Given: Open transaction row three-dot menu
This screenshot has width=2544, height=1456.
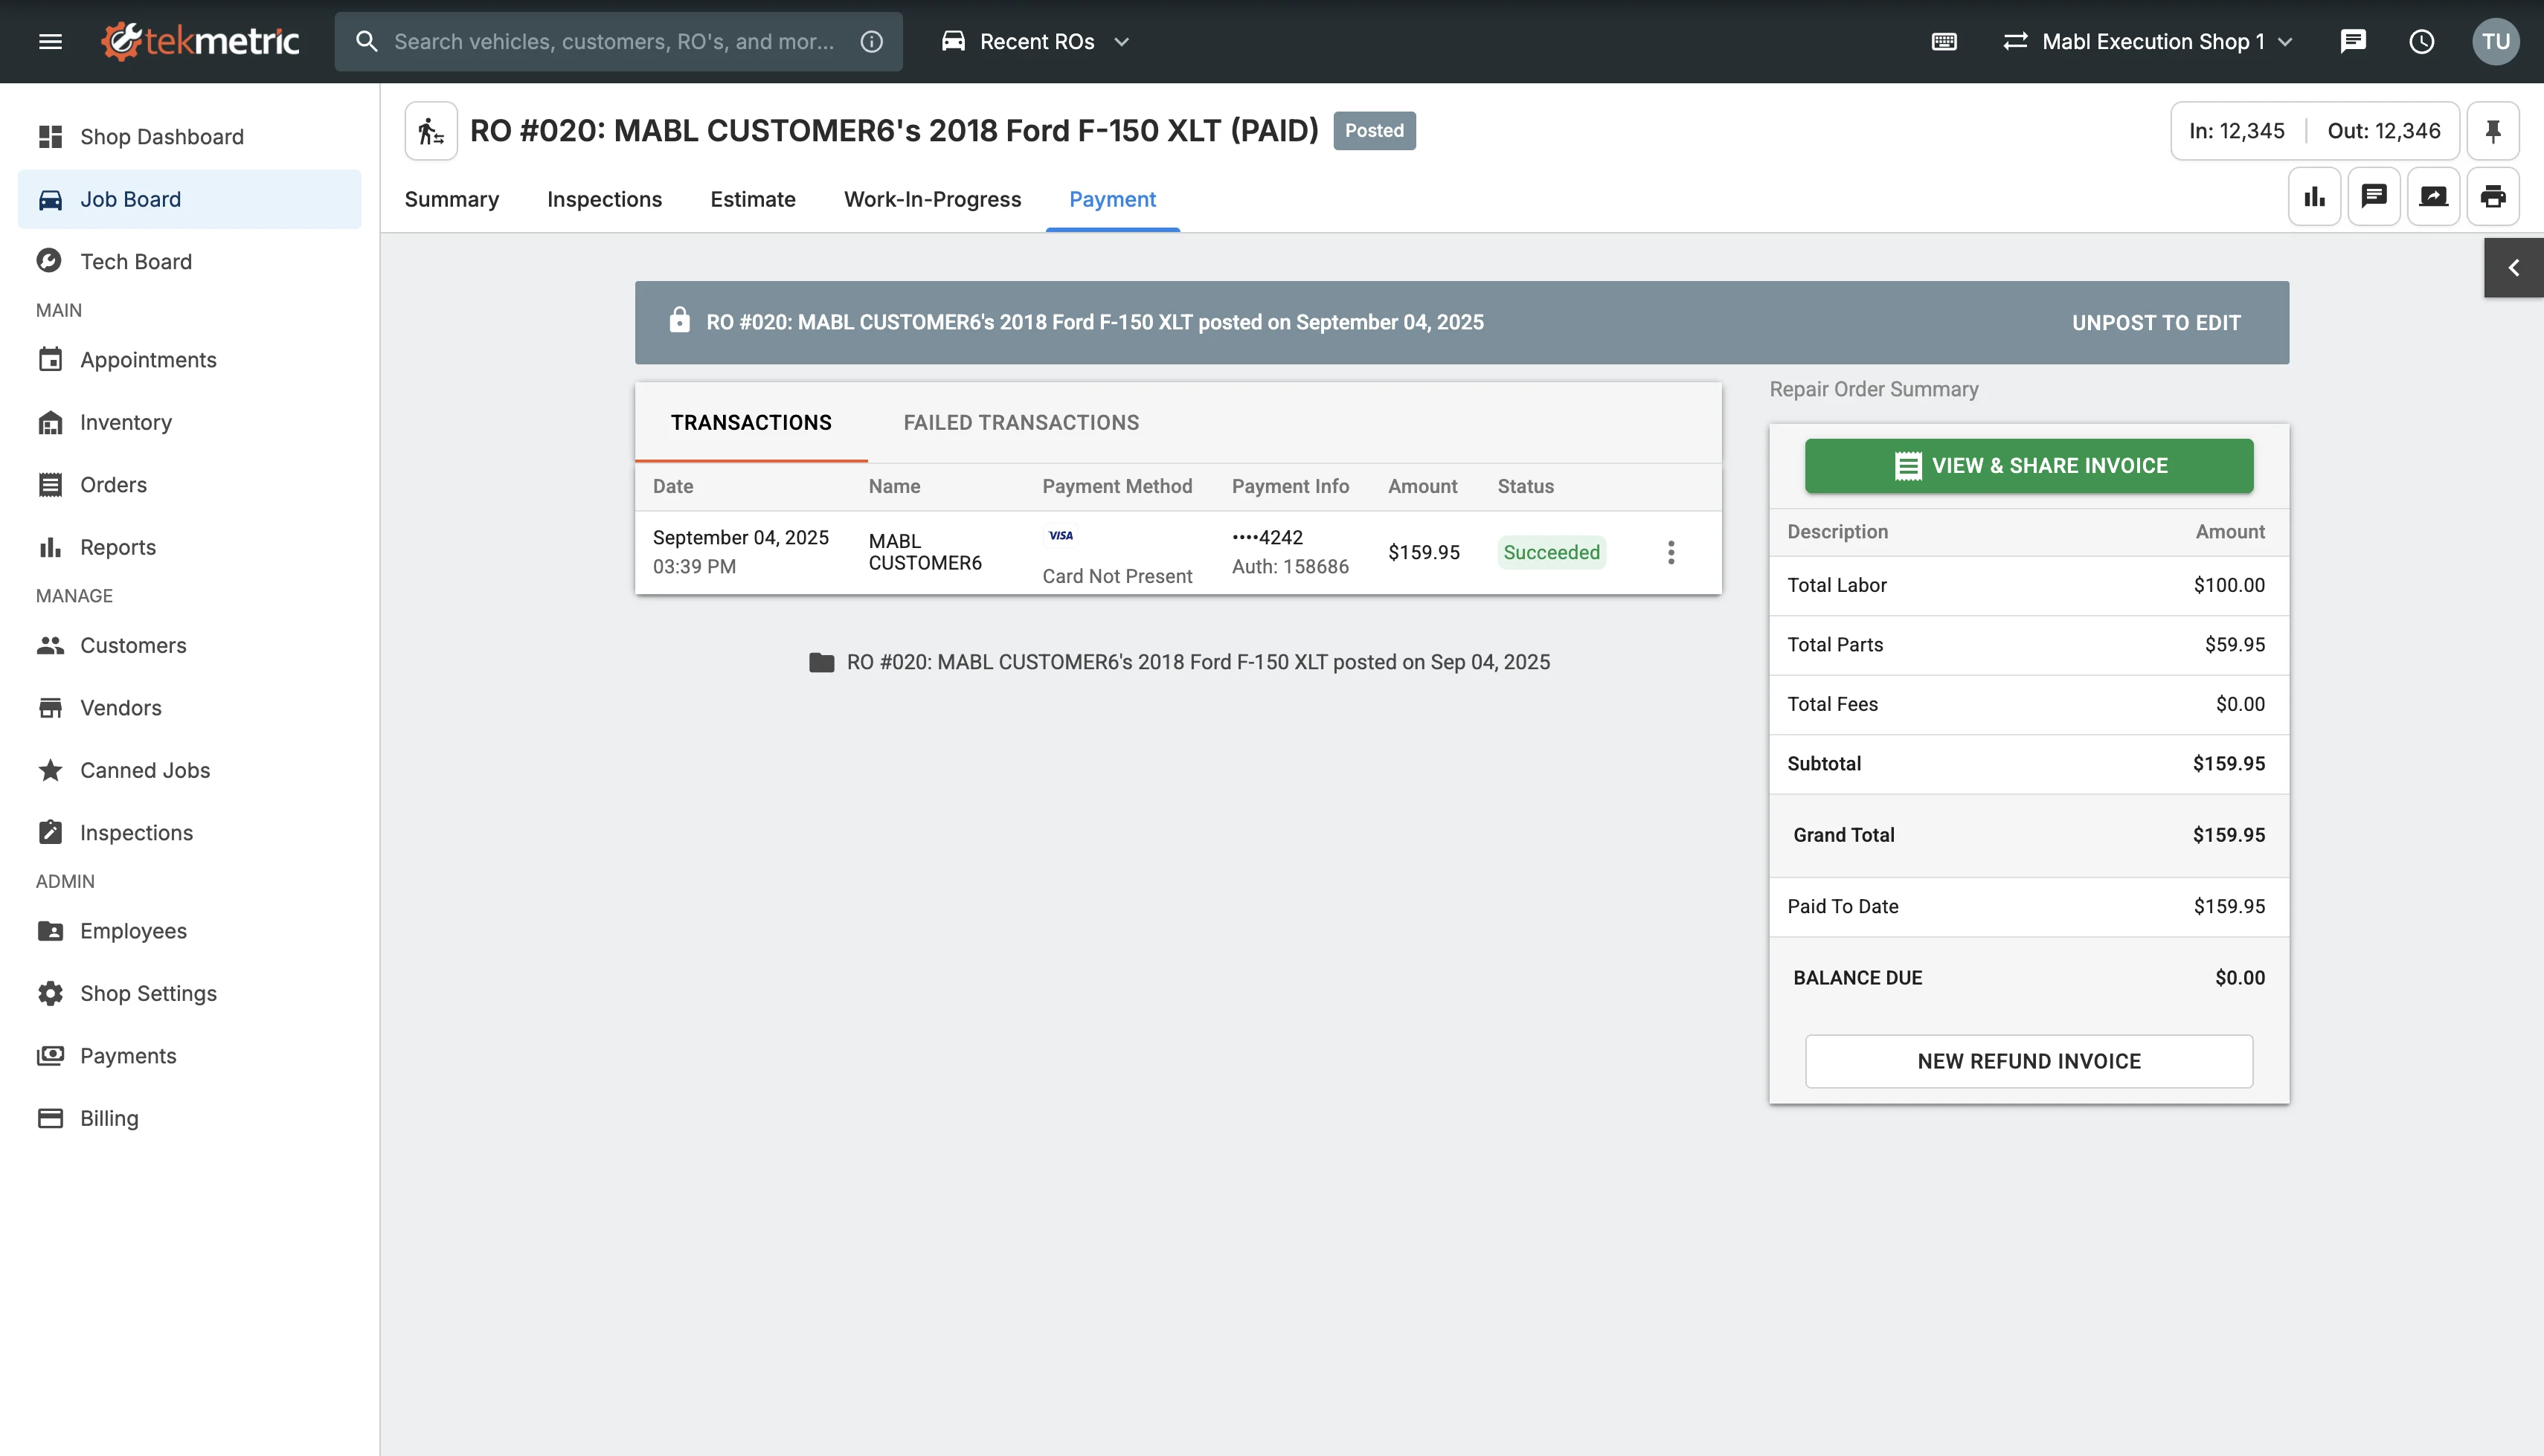Looking at the screenshot, I should point(1670,552).
